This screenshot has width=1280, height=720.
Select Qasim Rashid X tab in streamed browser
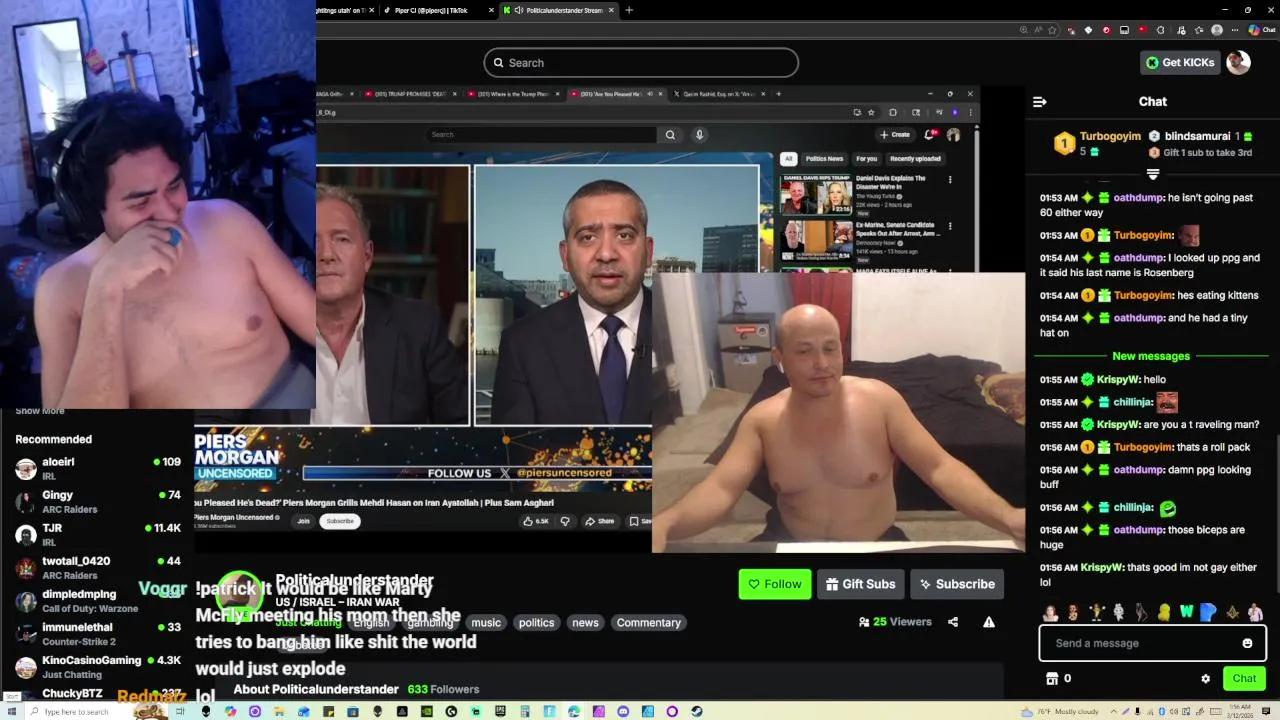pos(718,94)
